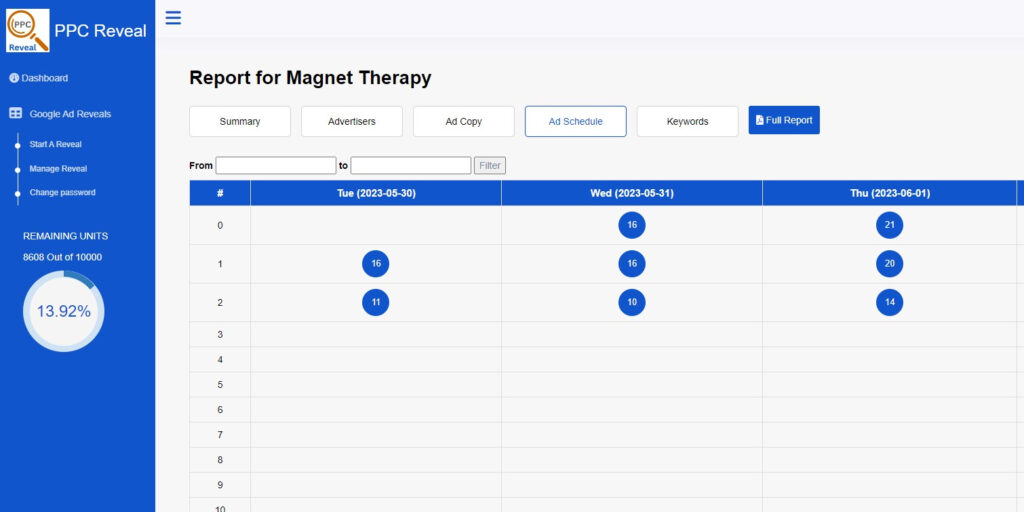This screenshot has width=1024, height=512.
Task: Click the From date input field
Action: pos(276,165)
